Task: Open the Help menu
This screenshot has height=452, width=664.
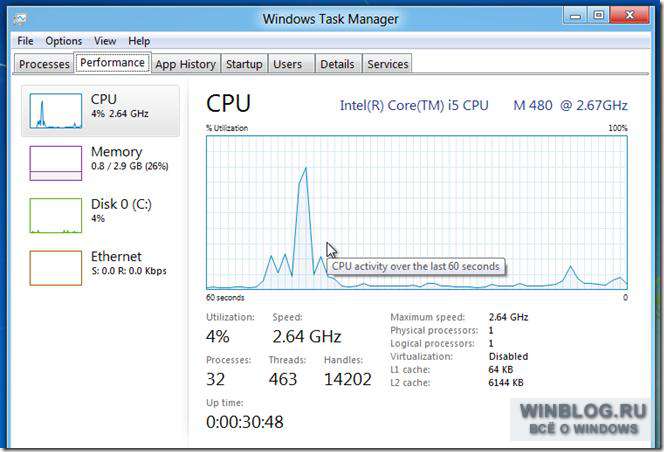Action: (x=139, y=41)
